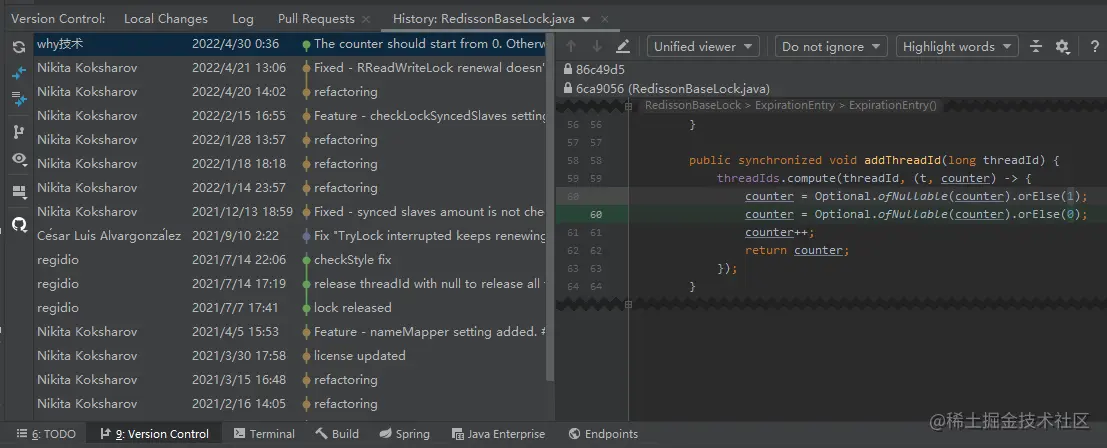Select the 2022/1/14 23:57 refactoring commit
This screenshot has width=1107, height=448.
(289, 188)
